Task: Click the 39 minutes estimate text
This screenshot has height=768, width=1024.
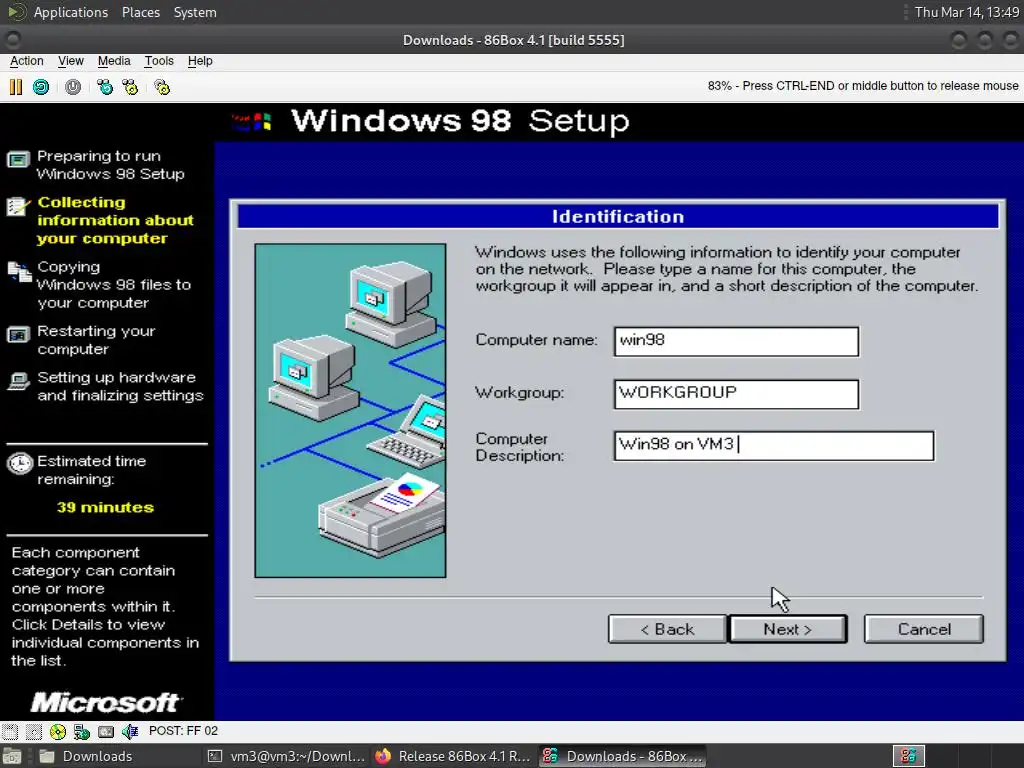Action: [x=105, y=507]
